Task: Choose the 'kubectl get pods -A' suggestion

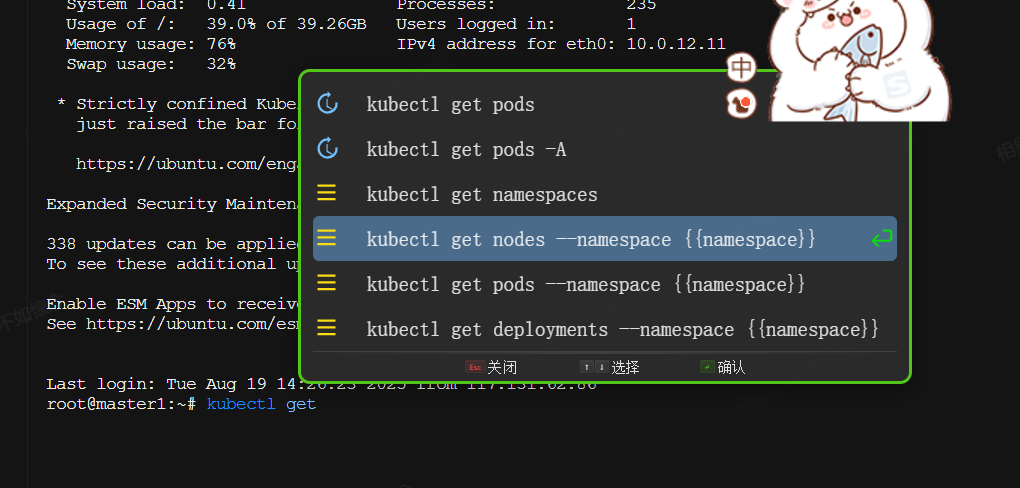Action: pyautogui.click(x=466, y=150)
